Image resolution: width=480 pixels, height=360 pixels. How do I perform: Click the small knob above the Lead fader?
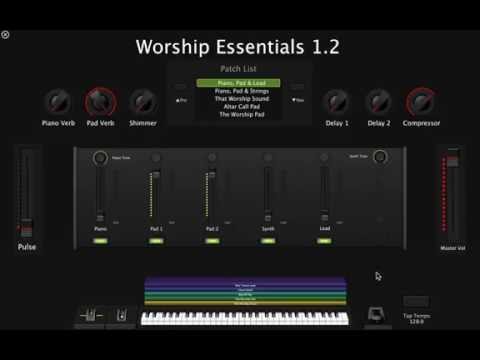point(324,157)
